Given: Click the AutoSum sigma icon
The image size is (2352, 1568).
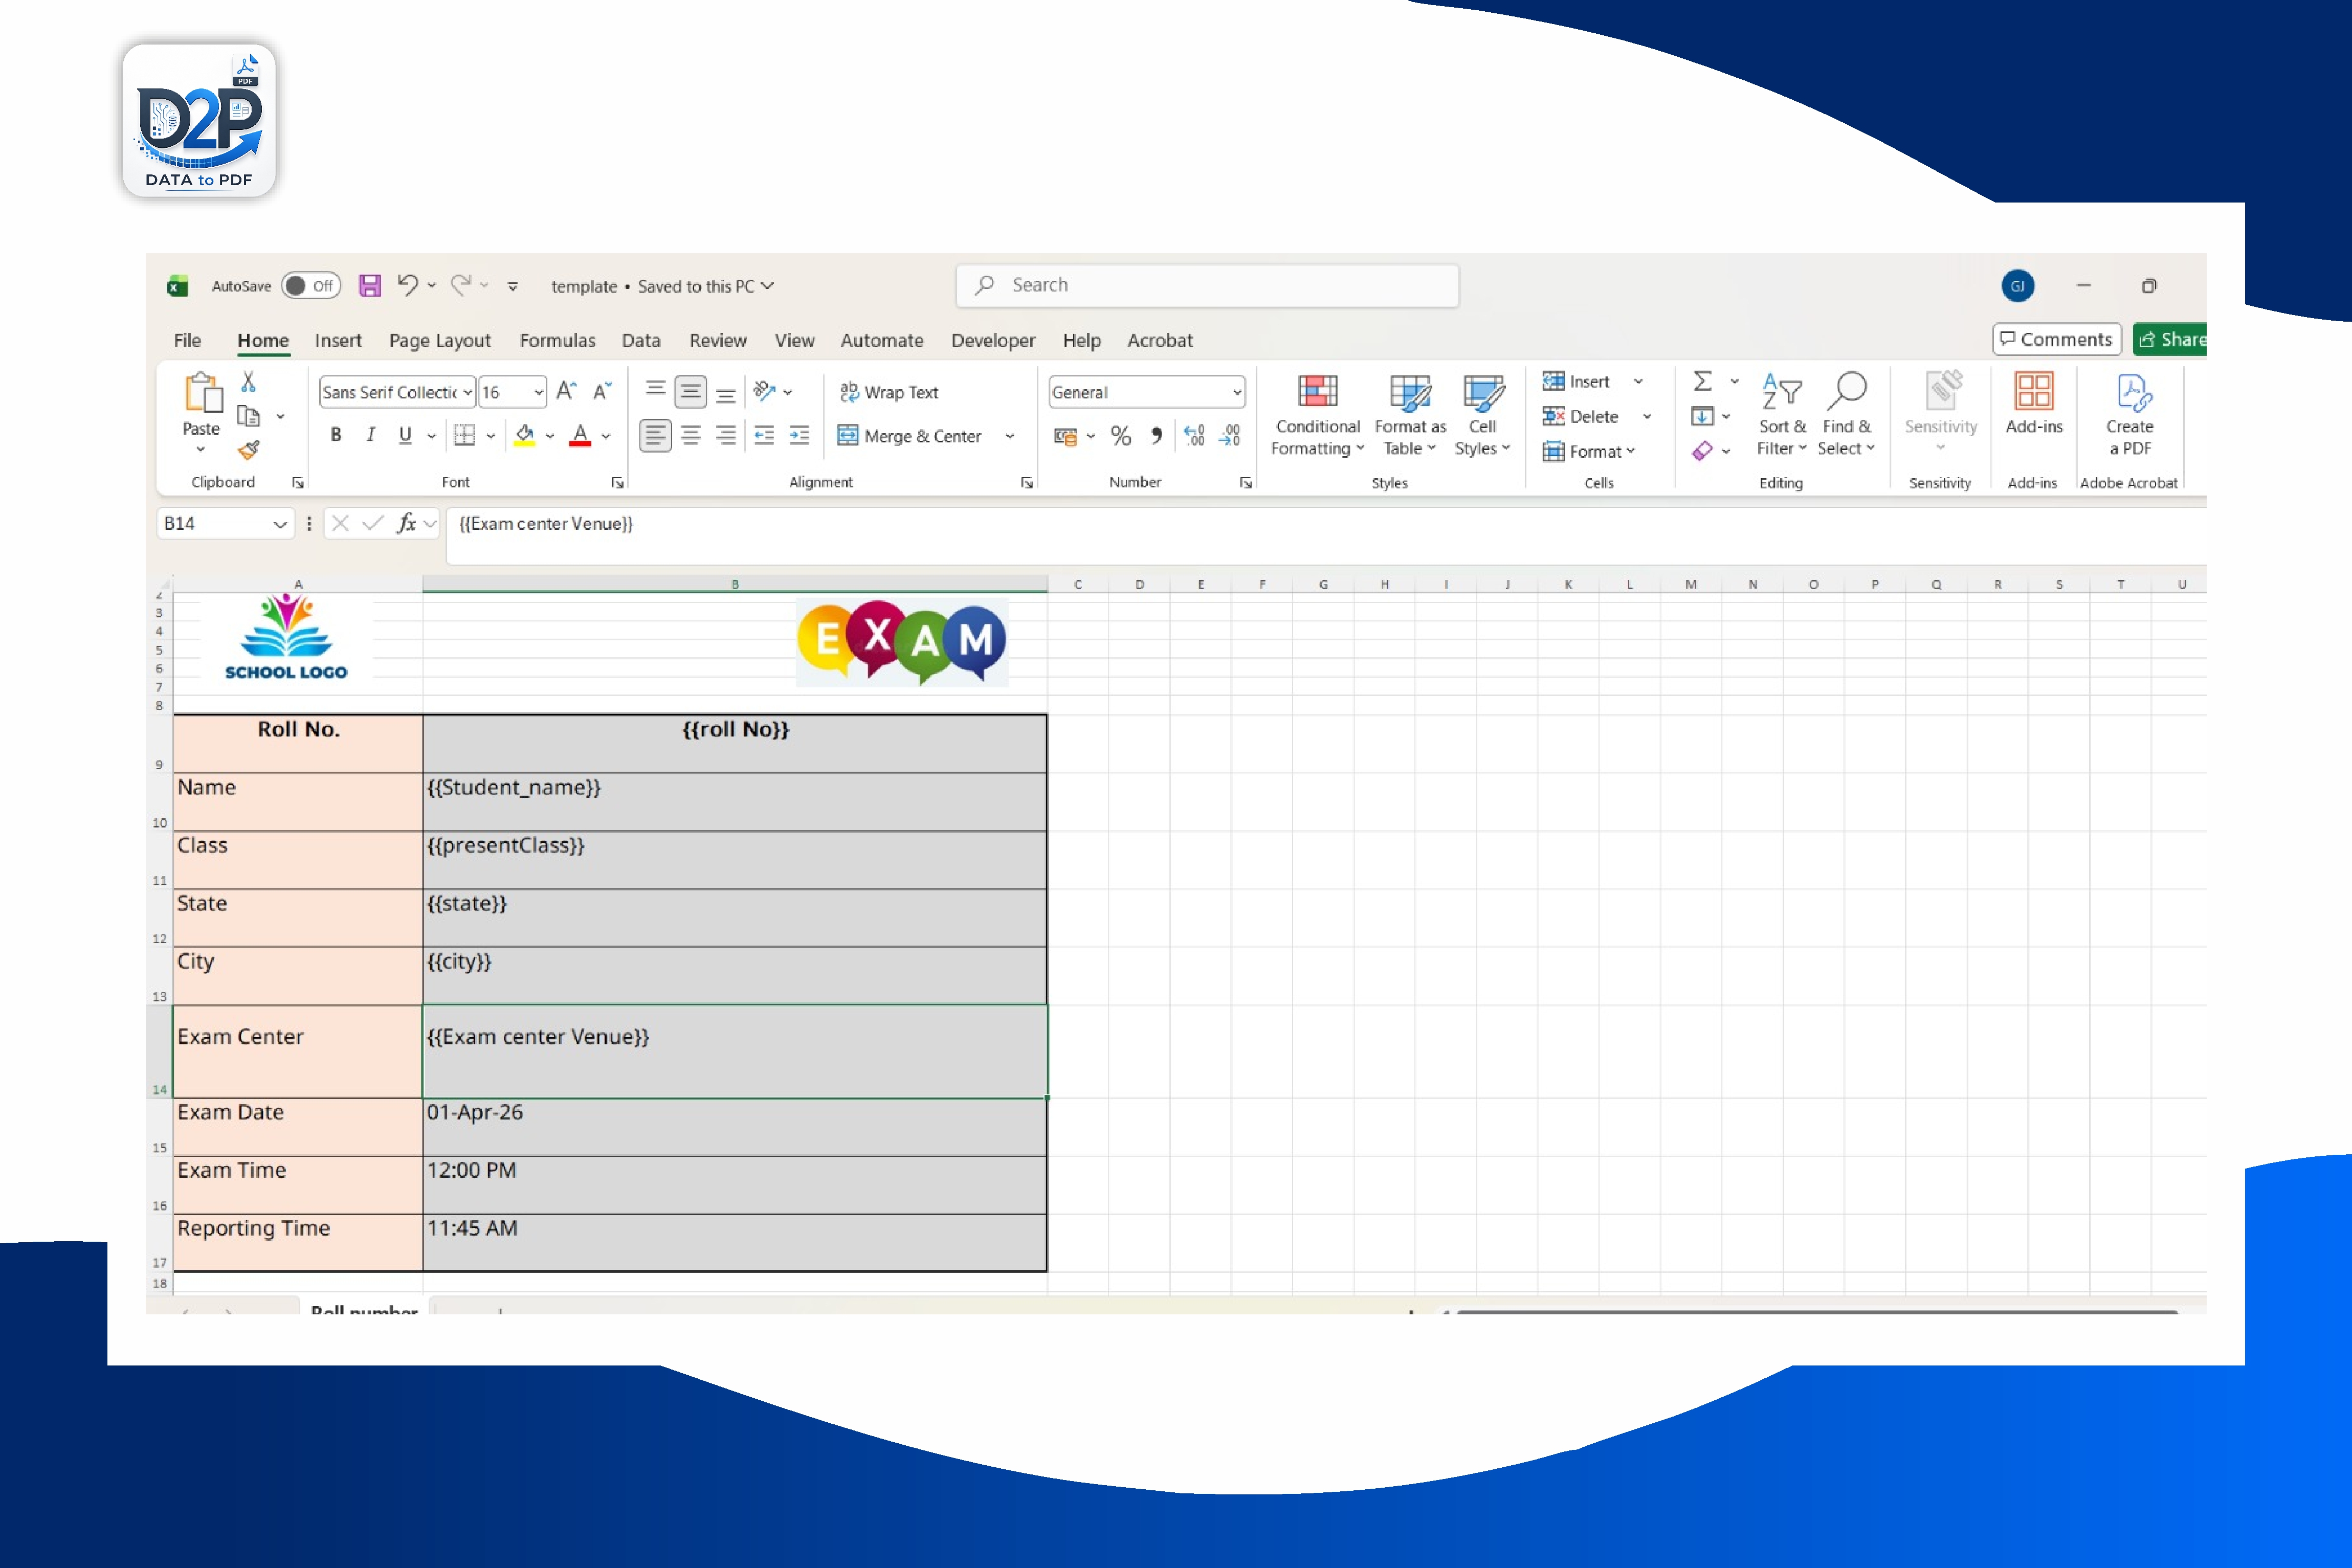Looking at the screenshot, I should (x=1702, y=381).
